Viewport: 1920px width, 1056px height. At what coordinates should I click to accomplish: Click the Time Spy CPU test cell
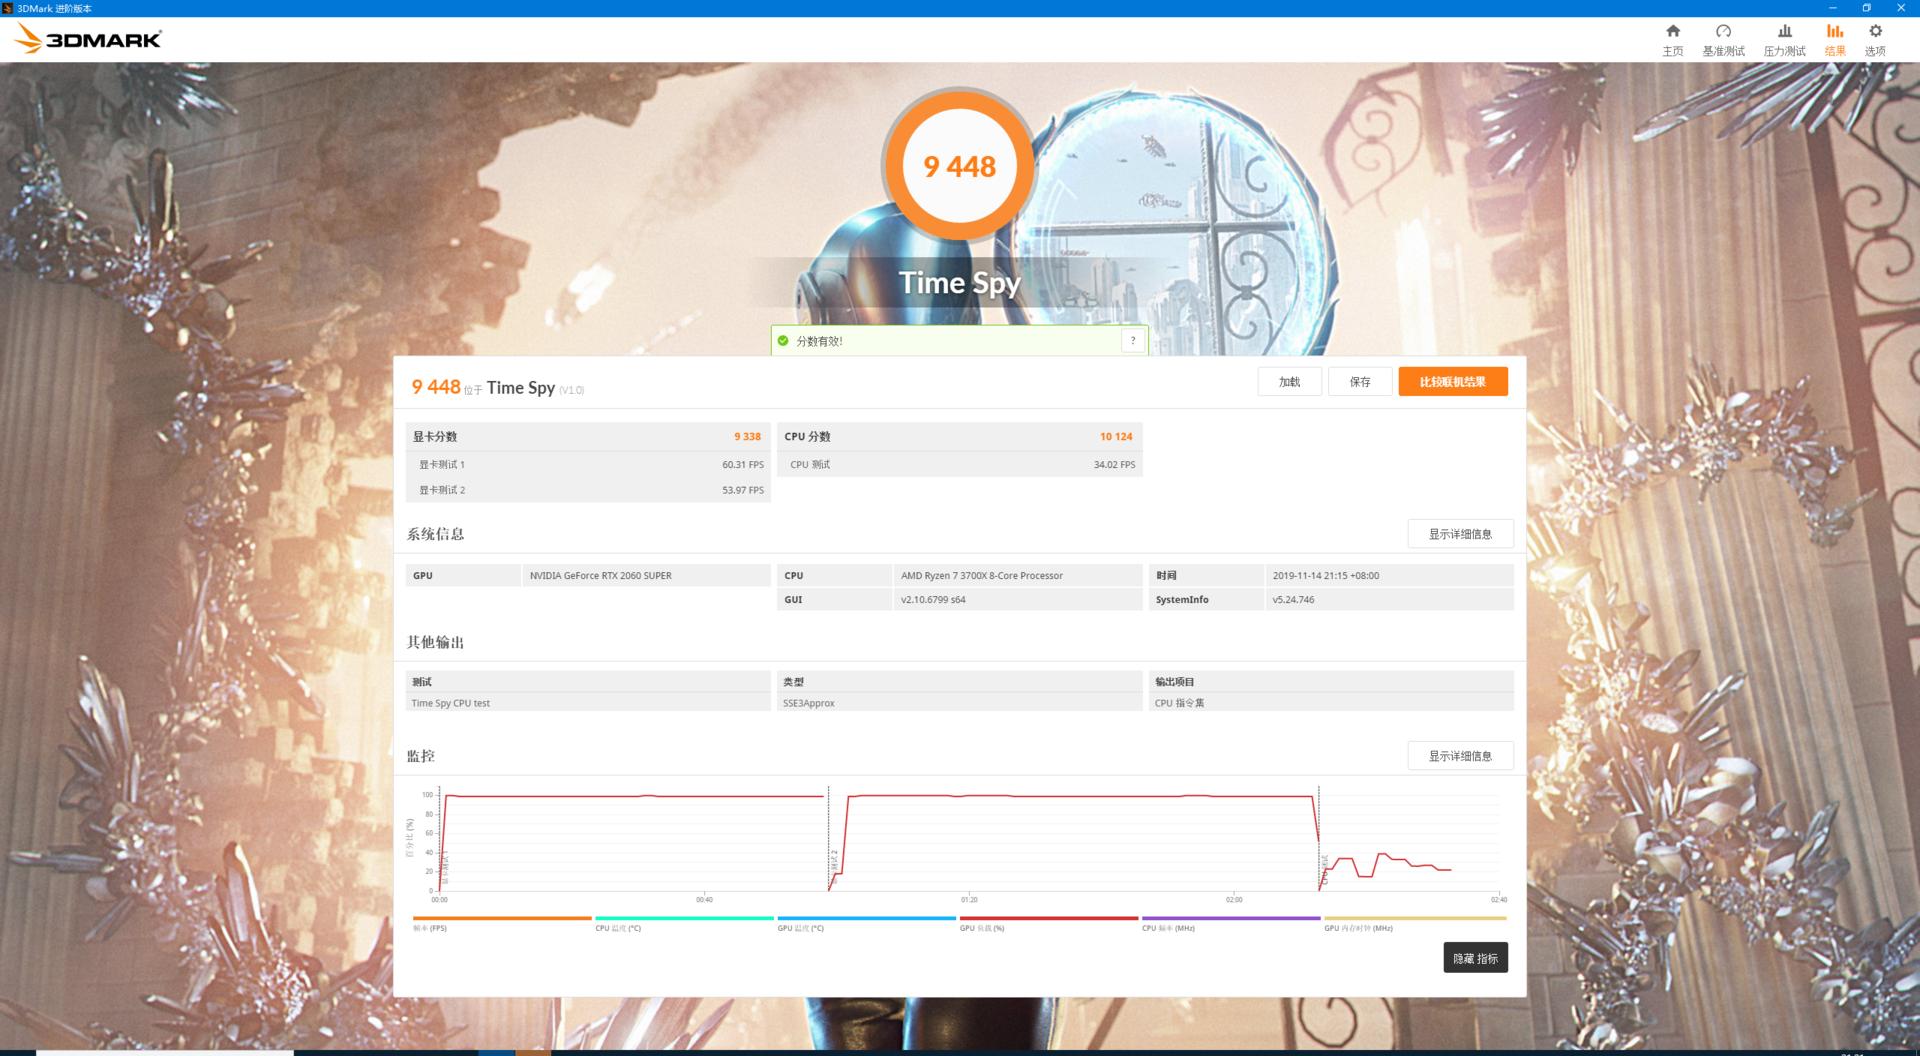point(588,703)
